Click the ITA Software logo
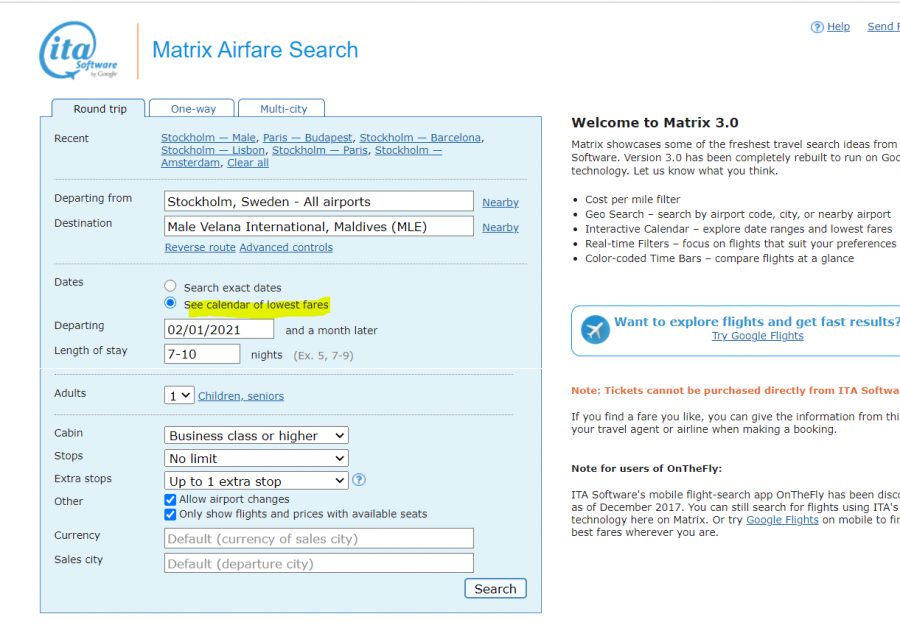The width and height of the screenshot is (900, 639). point(79,51)
